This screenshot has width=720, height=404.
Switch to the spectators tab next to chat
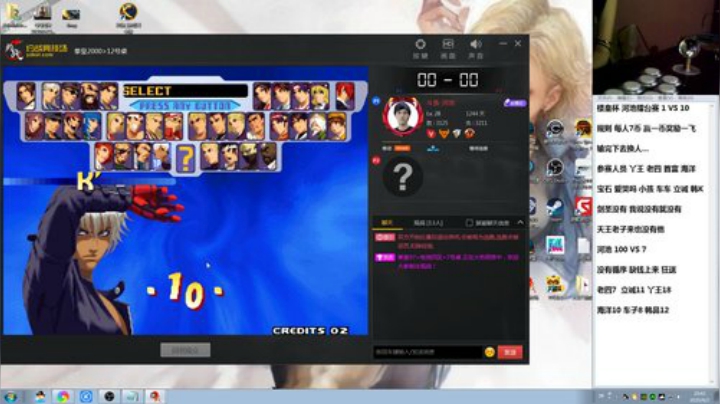[428, 223]
